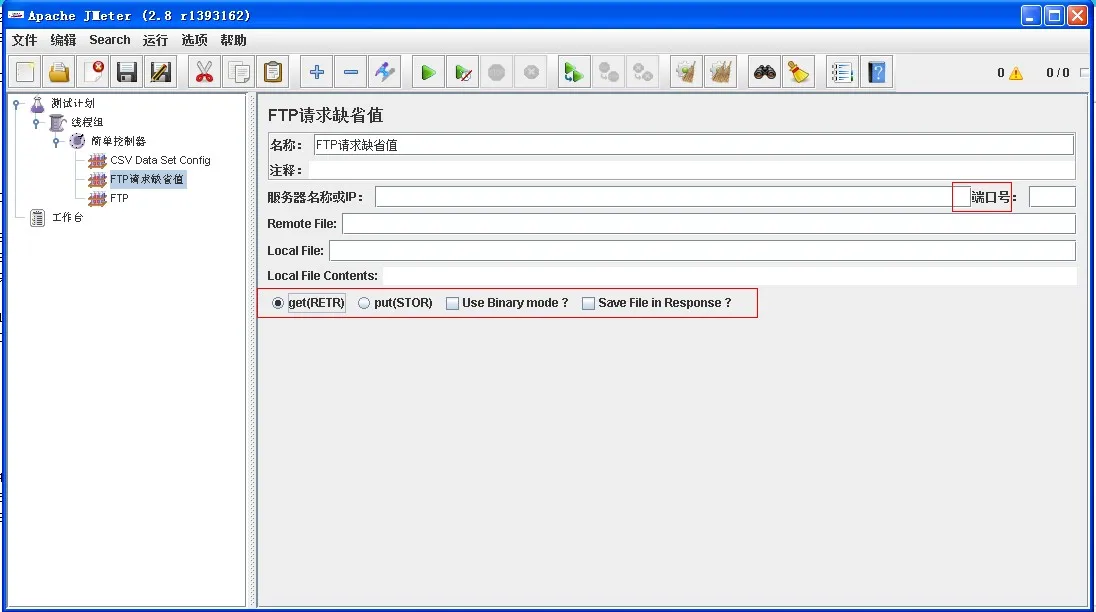Select the 工作台 tree node
This screenshot has height=612, width=1096.
click(x=67, y=218)
